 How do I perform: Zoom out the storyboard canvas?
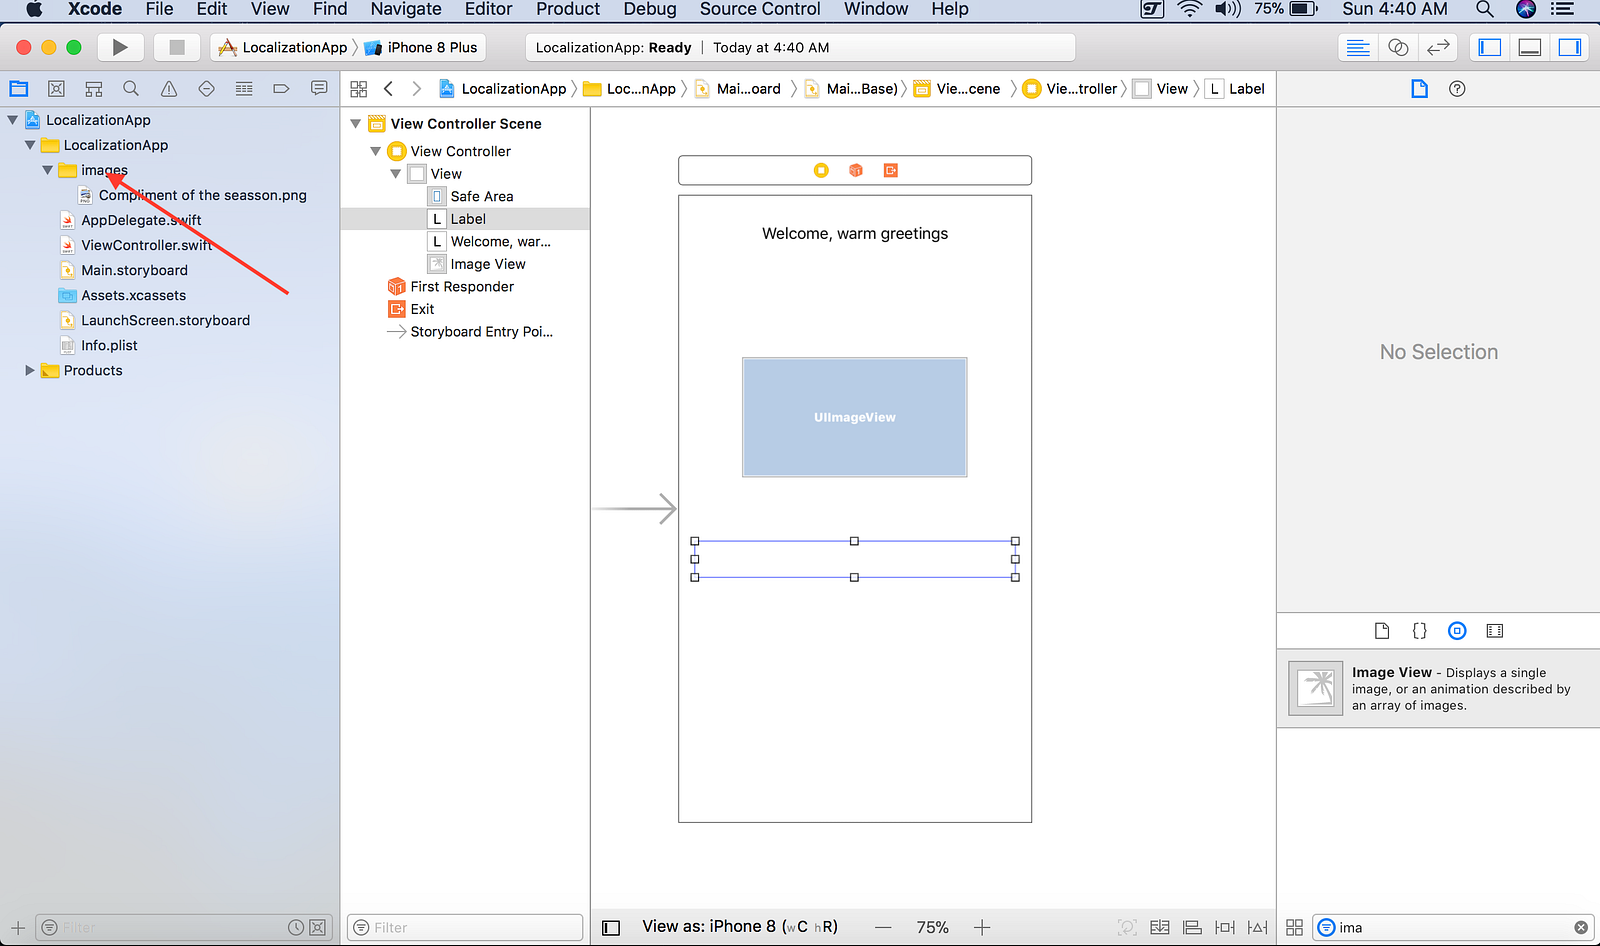(883, 928)
